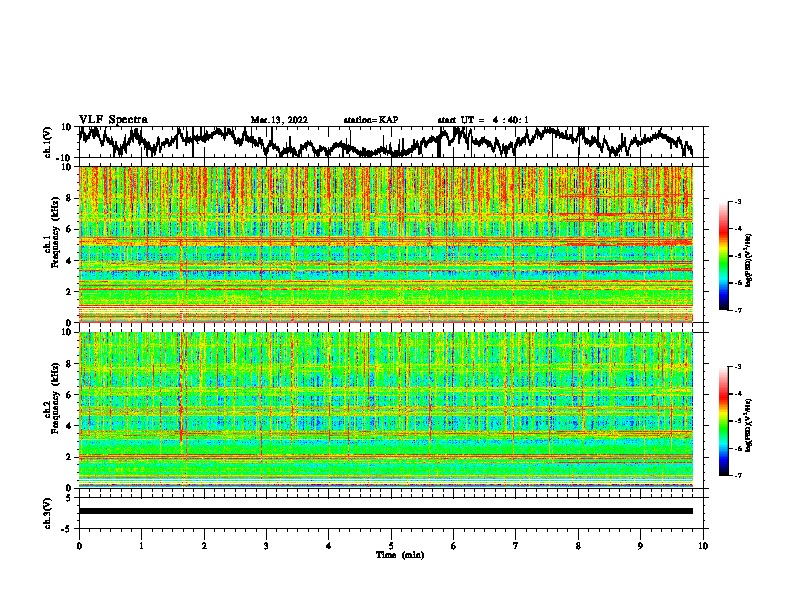The width and height of the screenshot is (792, 612).
Task: Click the "8" kHz tick on ch.1 spectrogram
Action: tap(69, 198)
